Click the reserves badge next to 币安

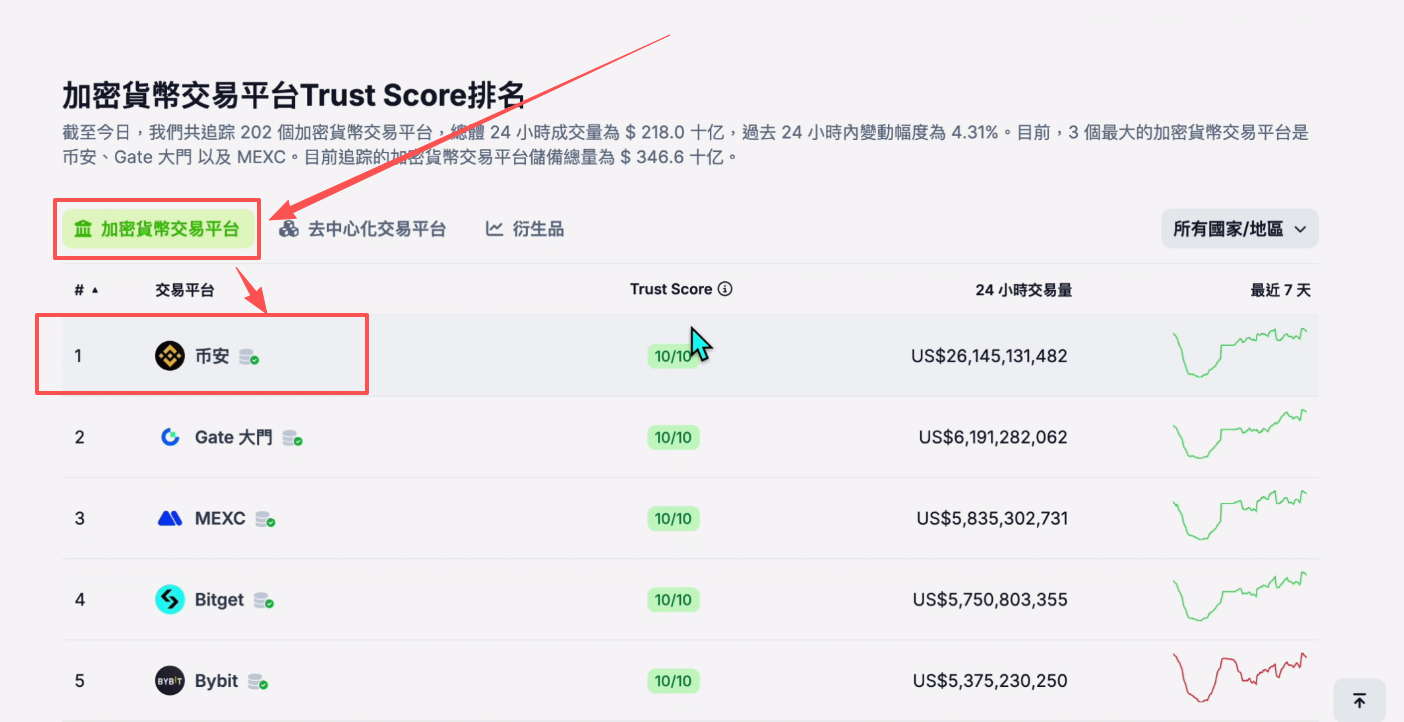coord(249,357)
